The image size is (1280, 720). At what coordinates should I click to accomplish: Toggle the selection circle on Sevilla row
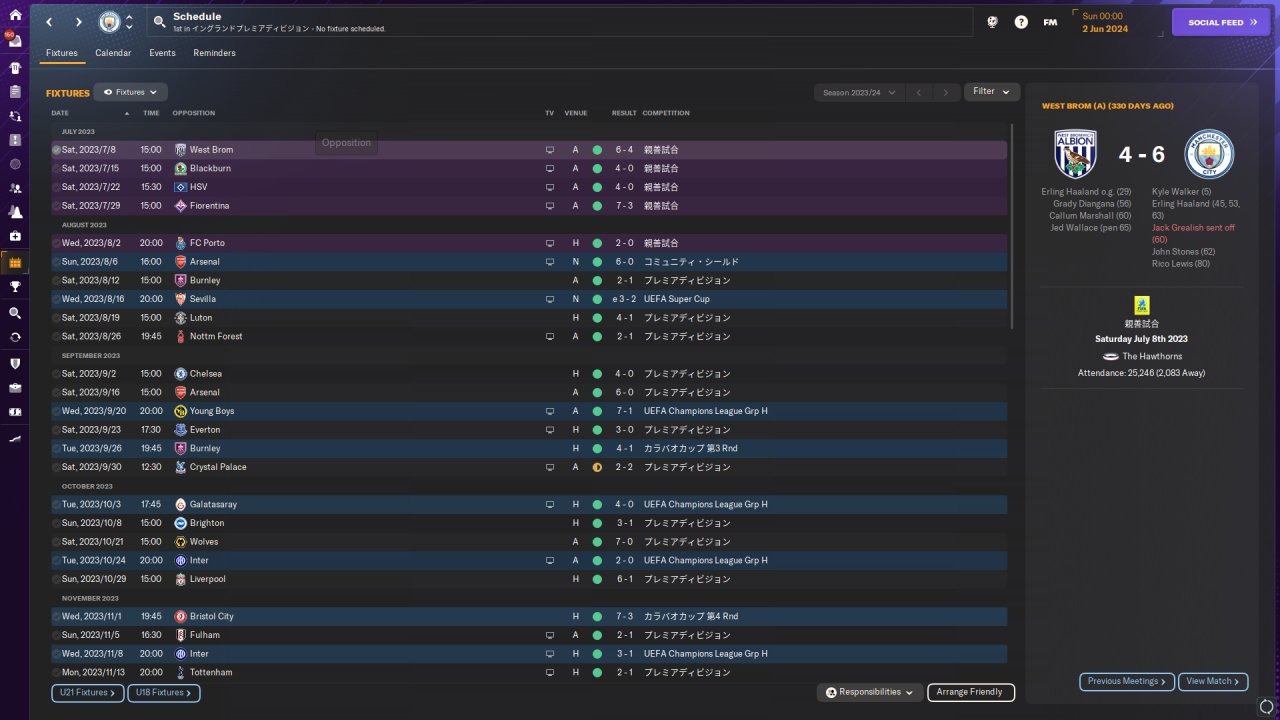(57, 299)
